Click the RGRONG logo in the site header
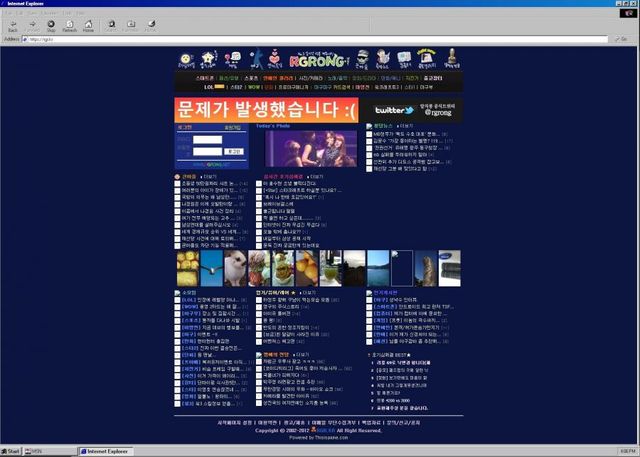The height and width of the screenshot is (457, 640). click(320, 59)
